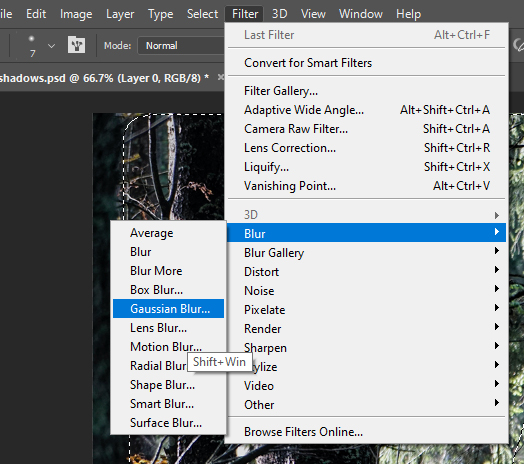Image resolution: width=524 pixels, height=464 pixels.
Task: Click Browse Filters Online...
Action: tap(367, 432)
